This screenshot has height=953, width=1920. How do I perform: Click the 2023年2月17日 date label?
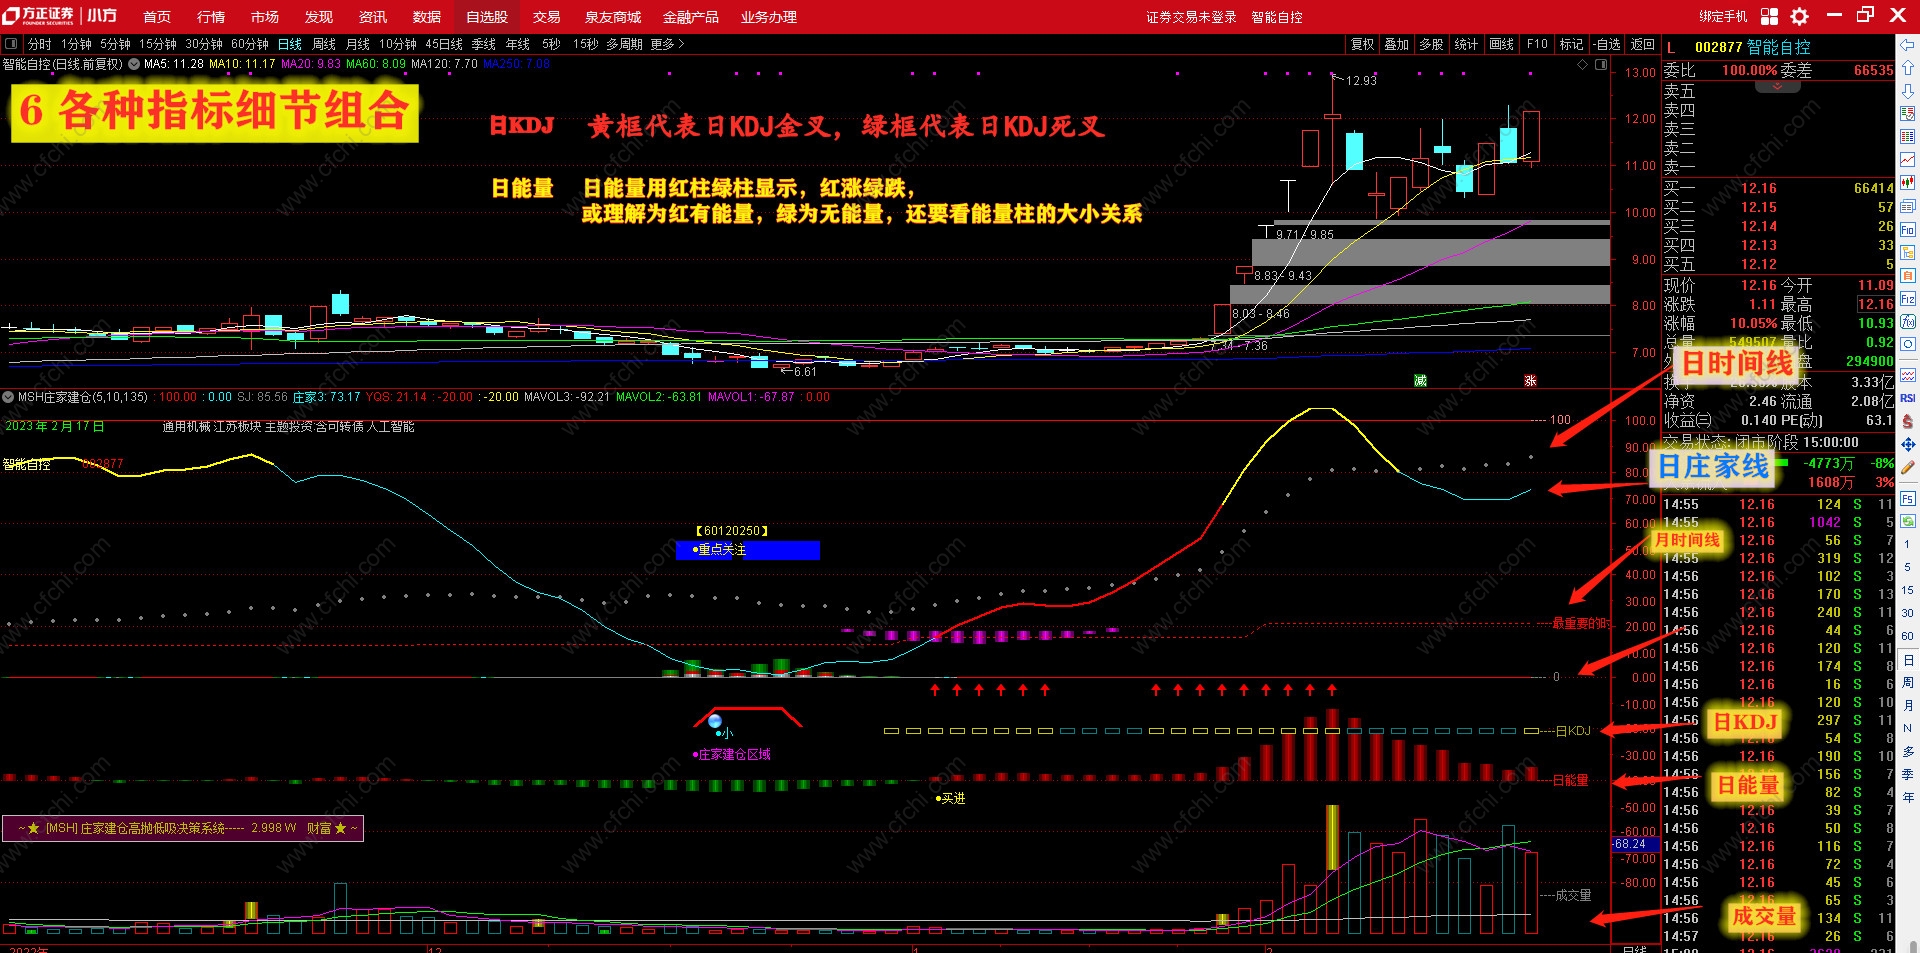pyautogui.click(x=55, y=426)
